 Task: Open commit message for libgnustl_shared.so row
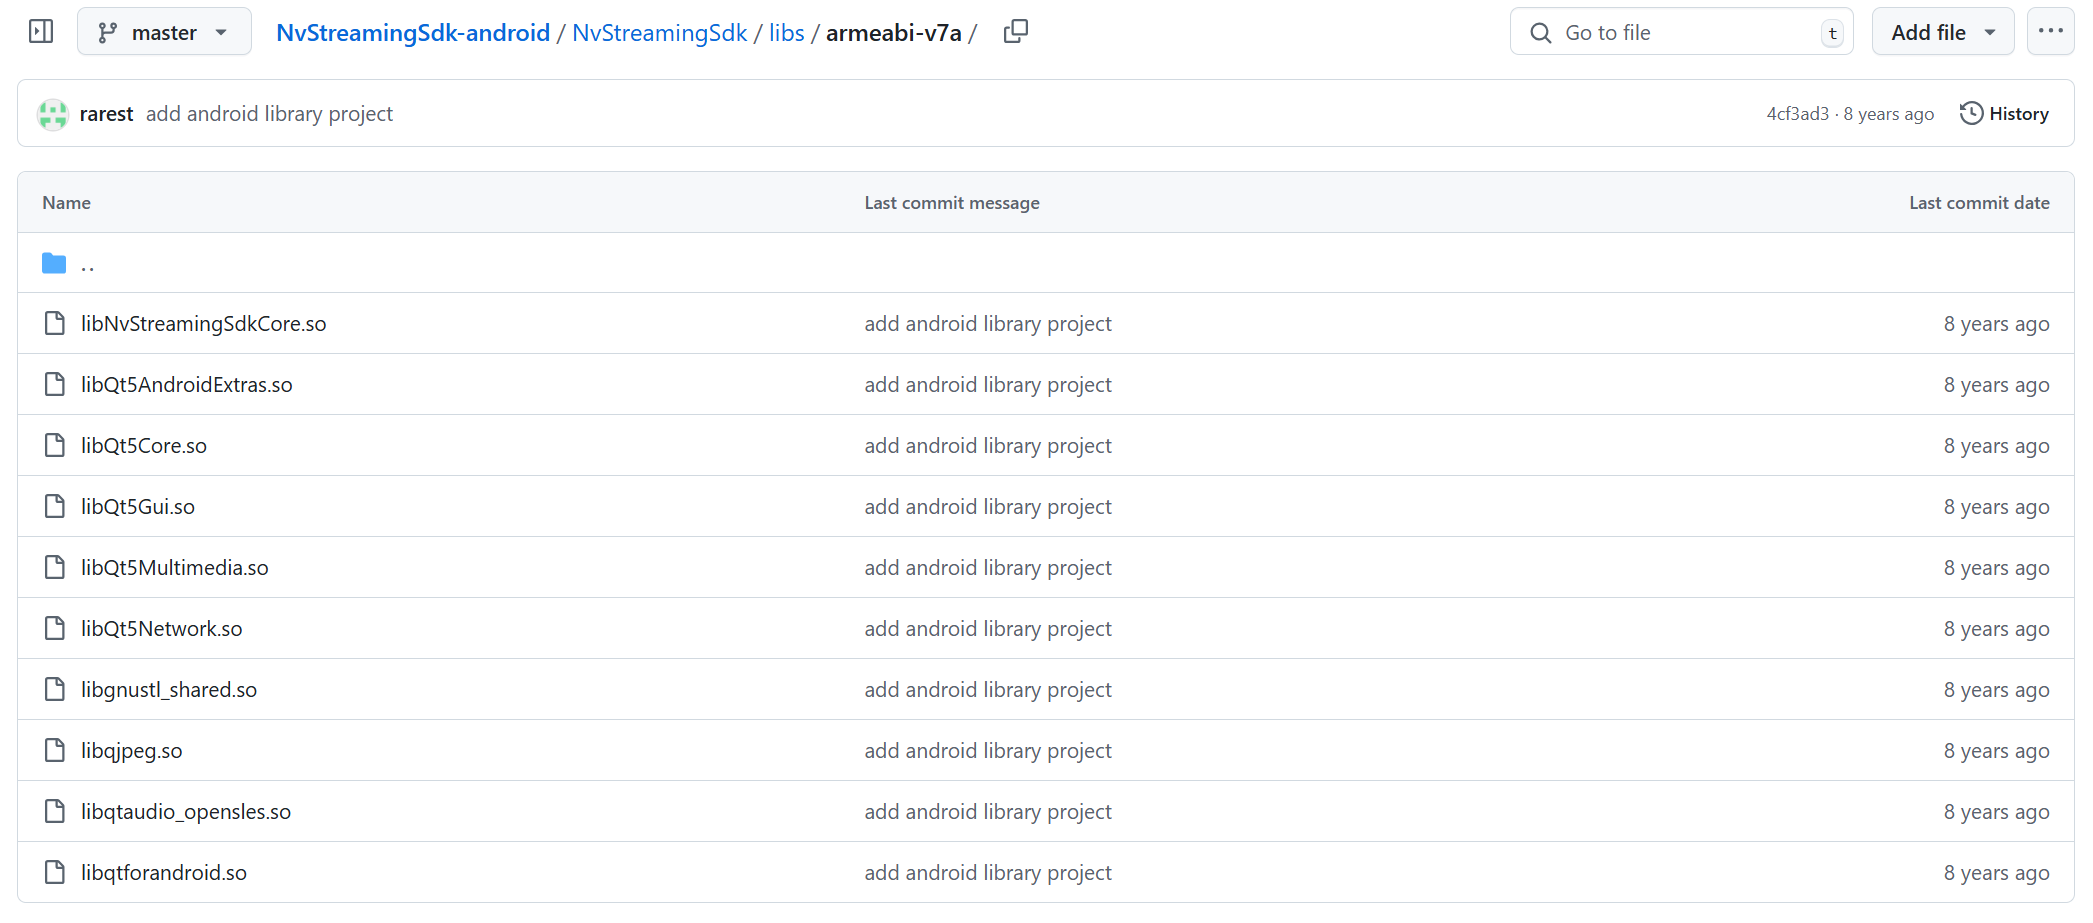(x=988, y=690)
